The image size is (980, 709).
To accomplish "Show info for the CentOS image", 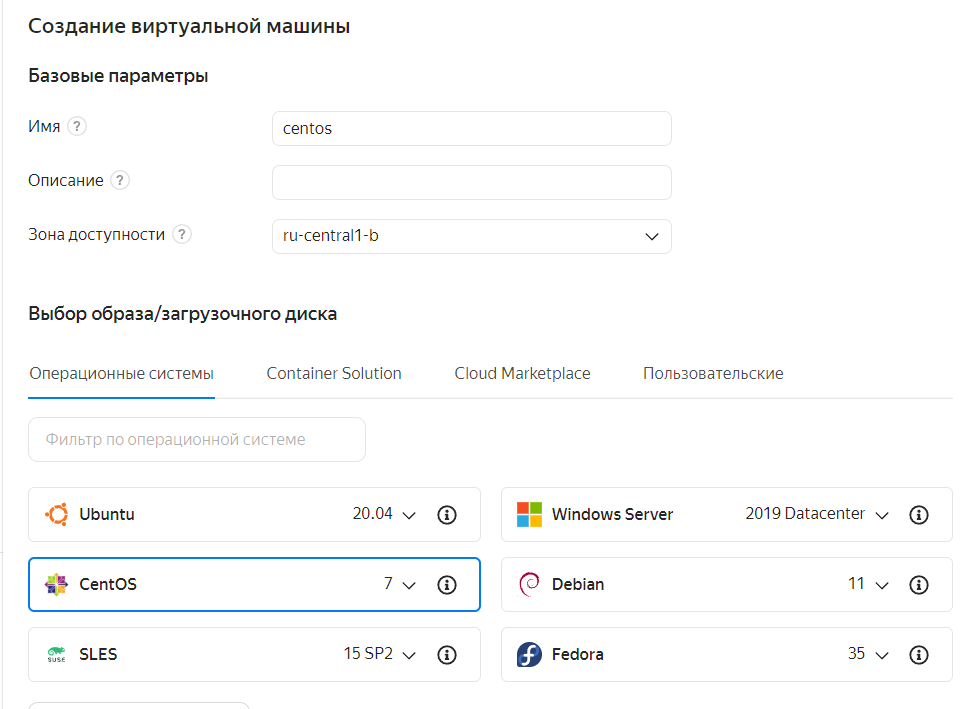I will coord(446,585).
